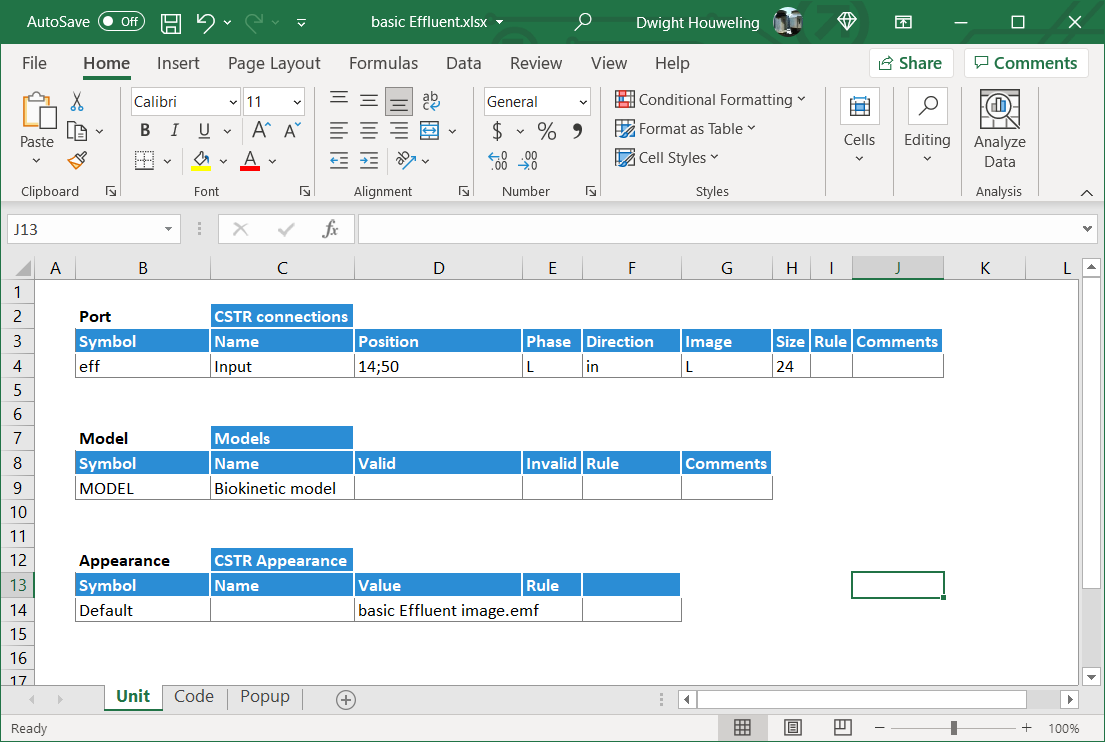
Task: Switch to Page Break Preview view
Action: 843,727
